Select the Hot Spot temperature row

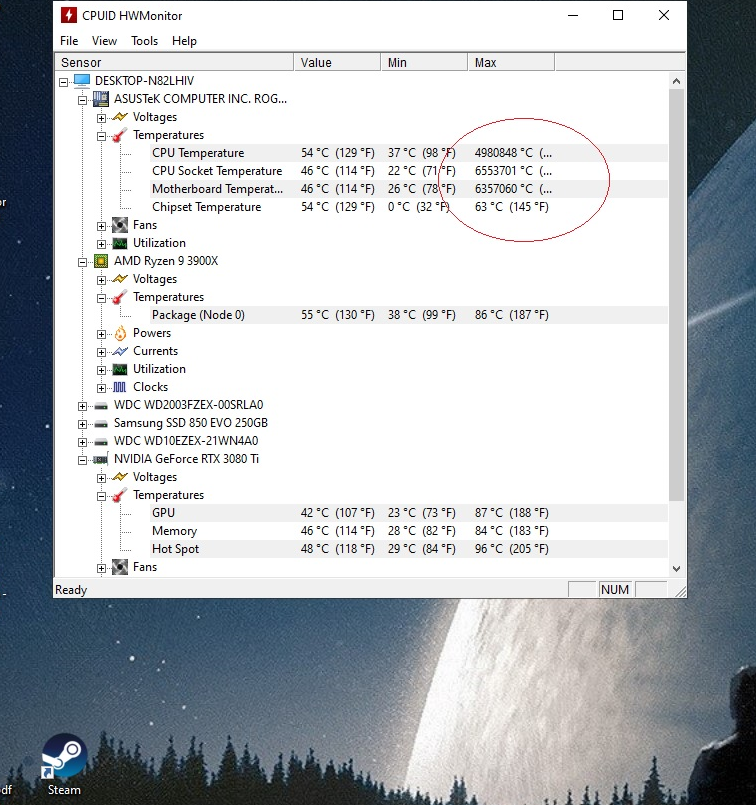409,549
